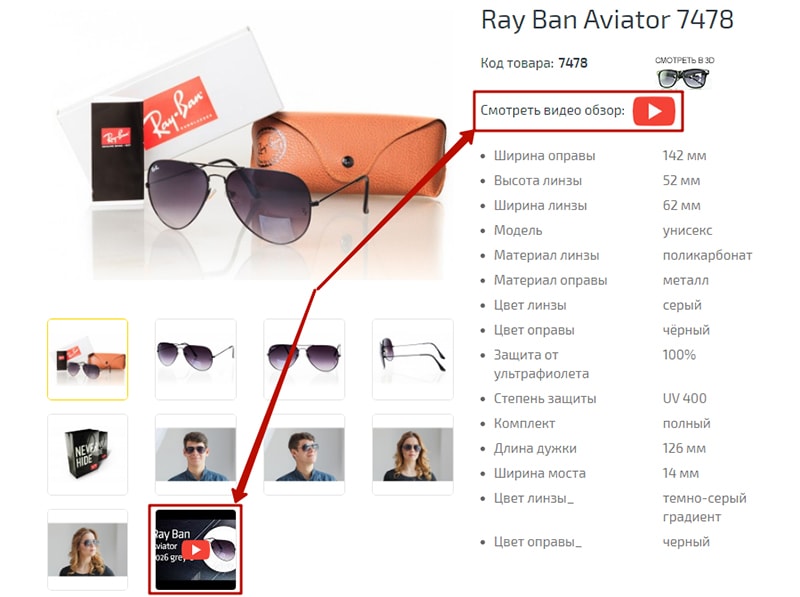This screenshot has width=800, height=597.
Task: Play the video review with red YouTube button
Action: [x=654, y=111]
